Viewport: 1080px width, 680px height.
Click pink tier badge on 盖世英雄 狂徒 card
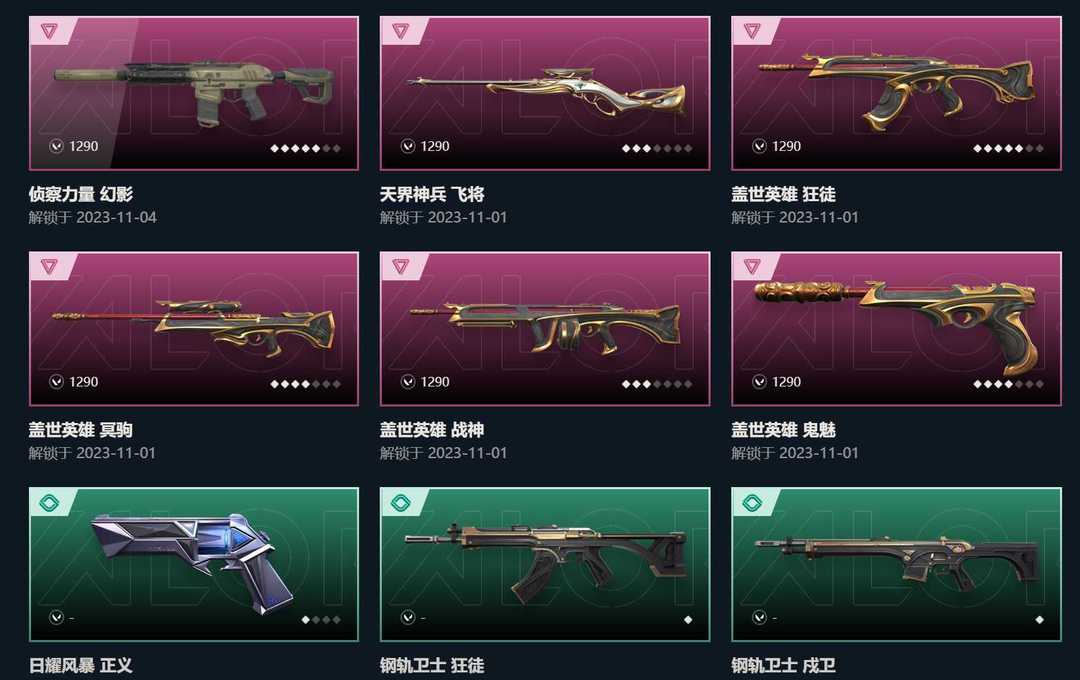click(751, 31)
